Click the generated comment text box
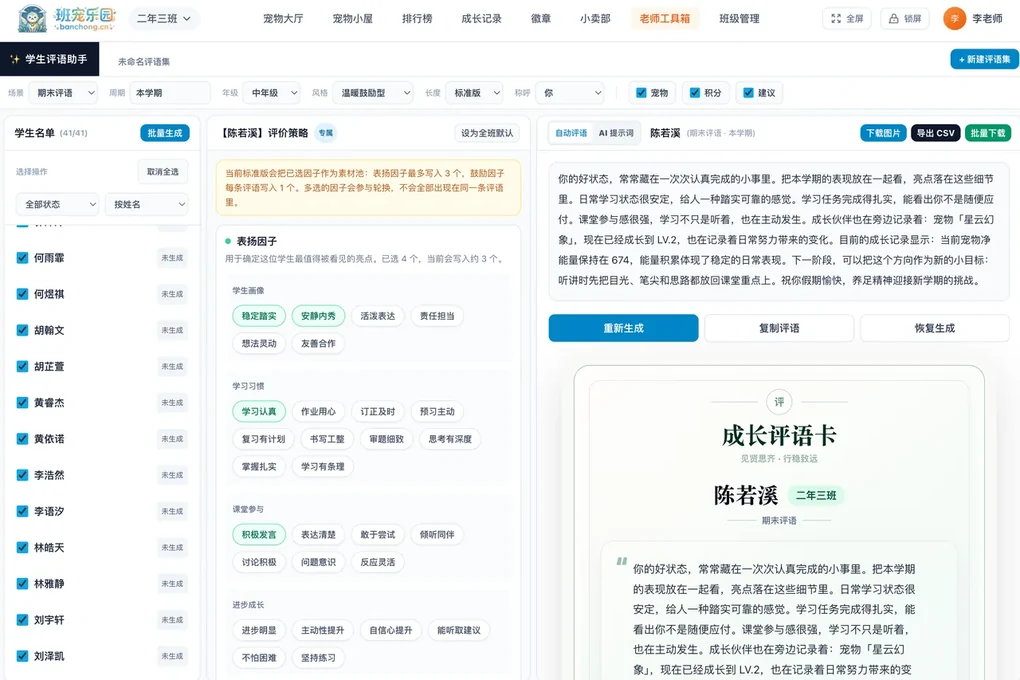1020x680 pixels. (x=779, y=230)
